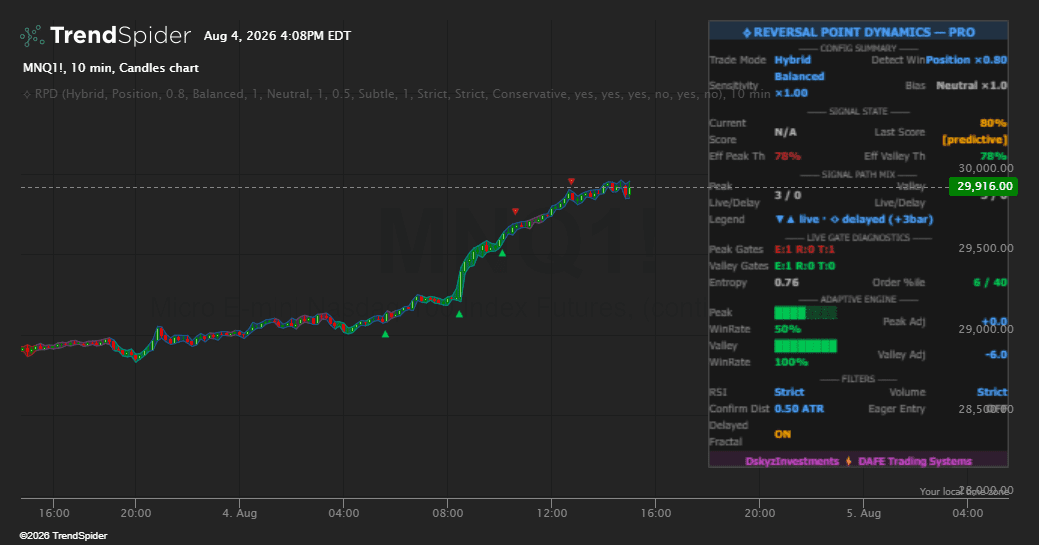Click the red 'E:1 R:0 T:1' Peak Gates value
This screenshot has width=1039, height=545.
tap(804, 249)
